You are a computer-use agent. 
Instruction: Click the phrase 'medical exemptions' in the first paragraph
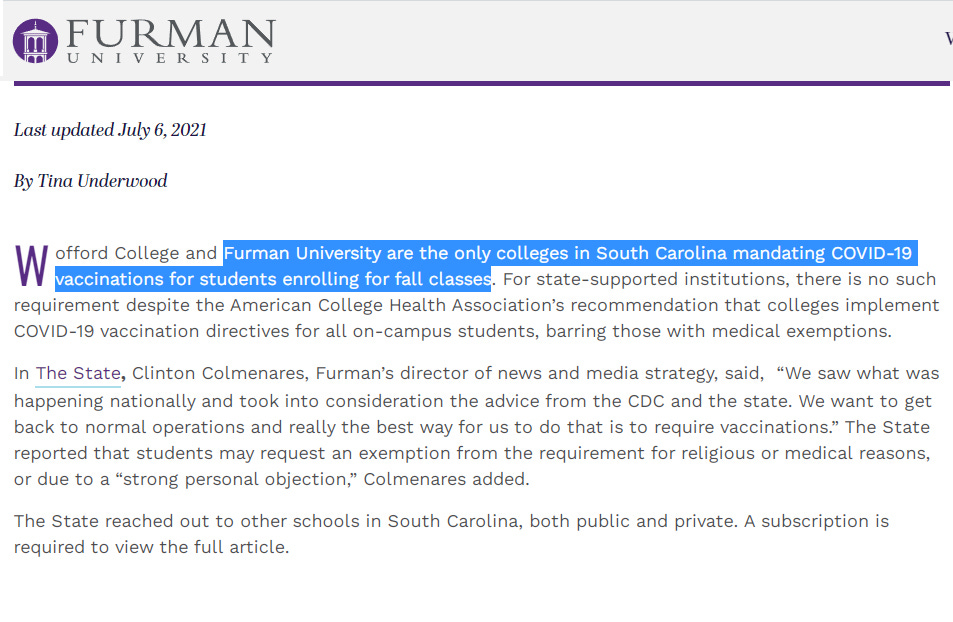pos(800,331)
